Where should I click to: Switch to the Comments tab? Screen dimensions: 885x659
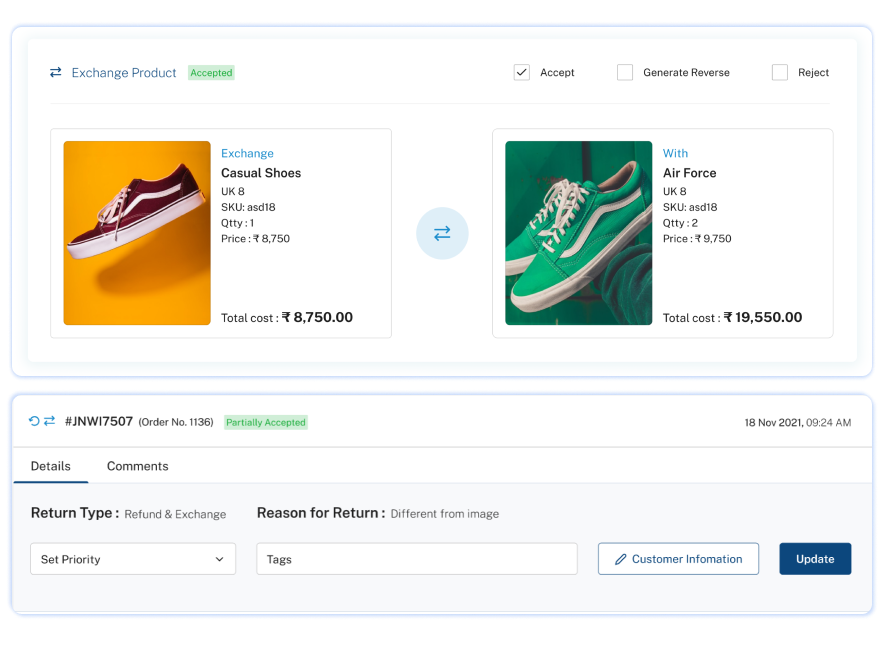137,466
